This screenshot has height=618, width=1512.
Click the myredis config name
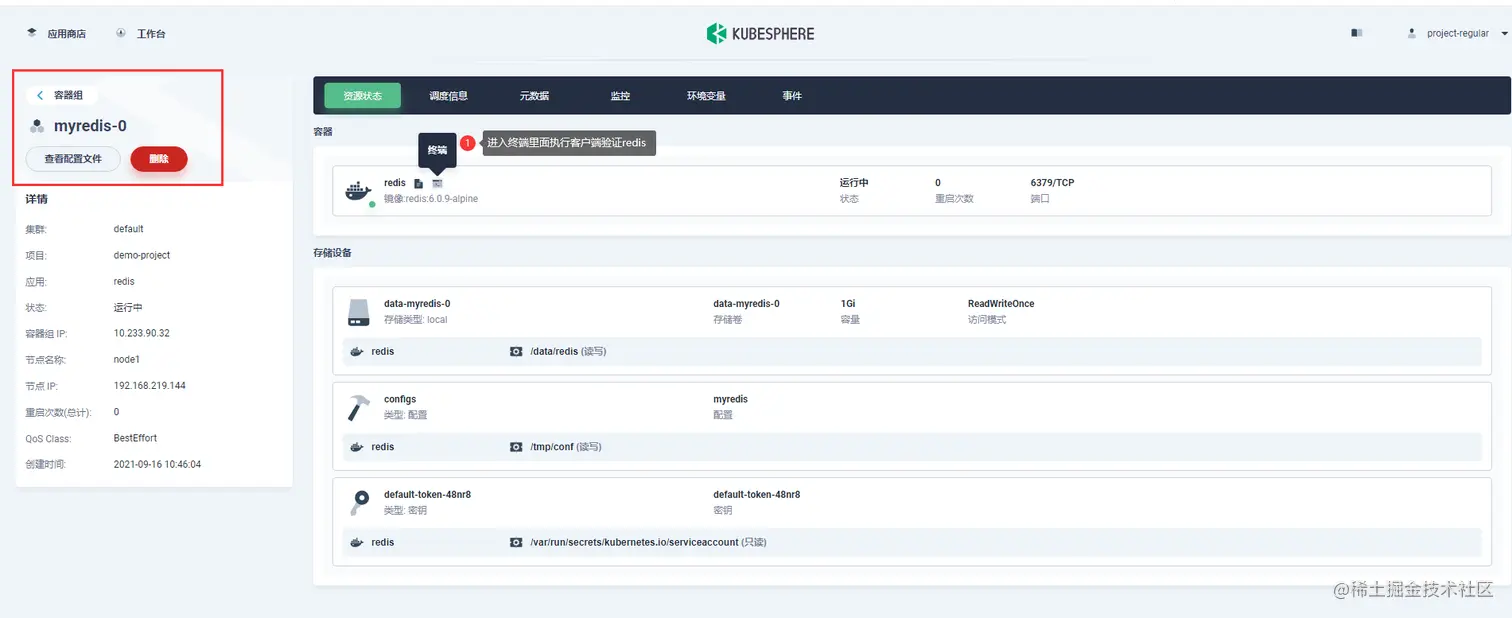pos(730,399)
